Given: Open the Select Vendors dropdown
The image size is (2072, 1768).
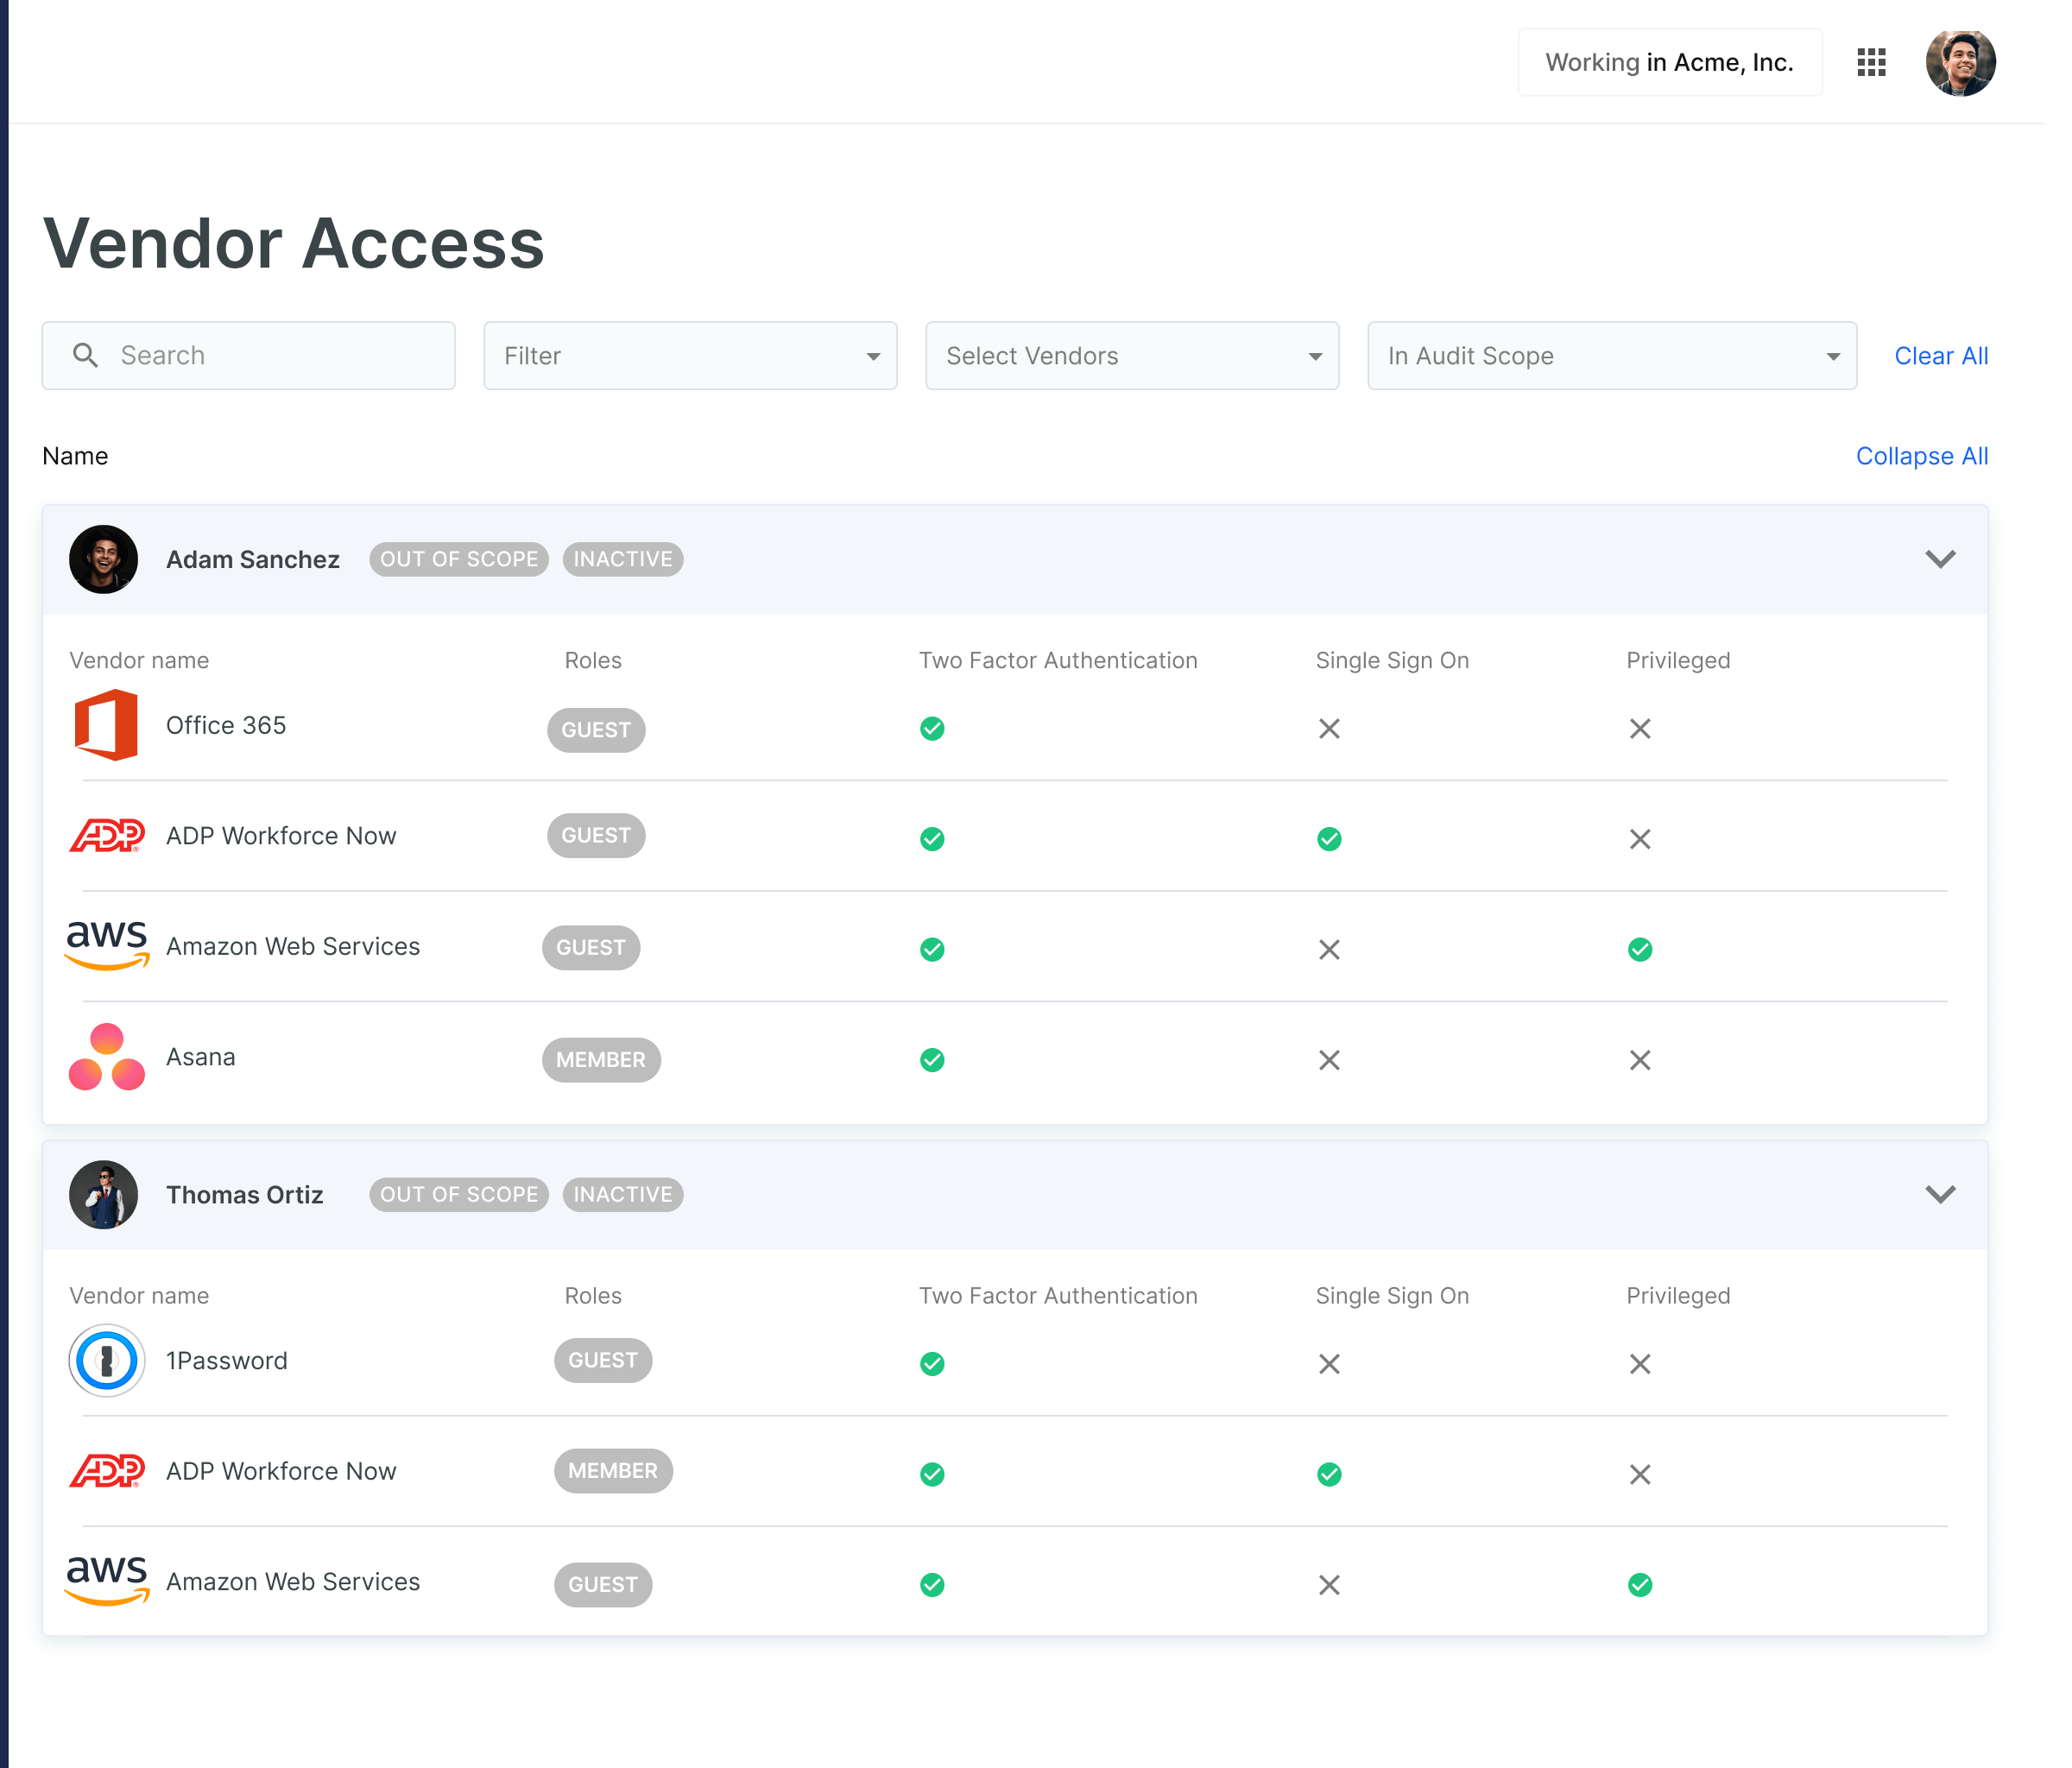Looking at the screenshot, I should point(1132,356).
